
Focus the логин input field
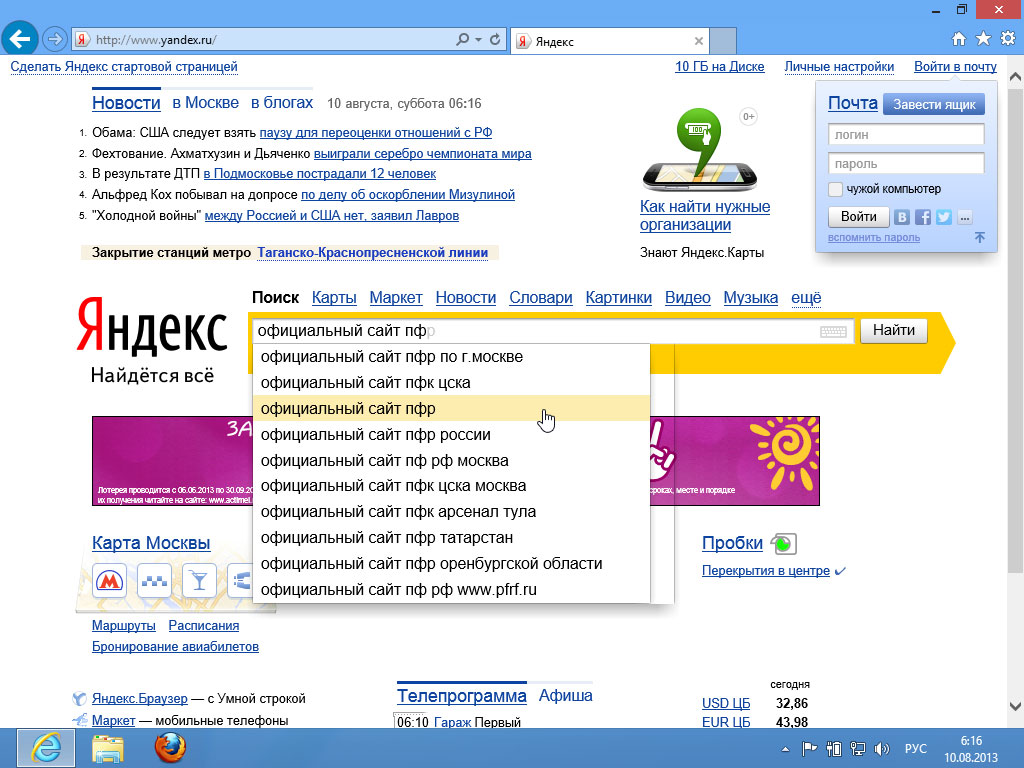click(906, 135)
